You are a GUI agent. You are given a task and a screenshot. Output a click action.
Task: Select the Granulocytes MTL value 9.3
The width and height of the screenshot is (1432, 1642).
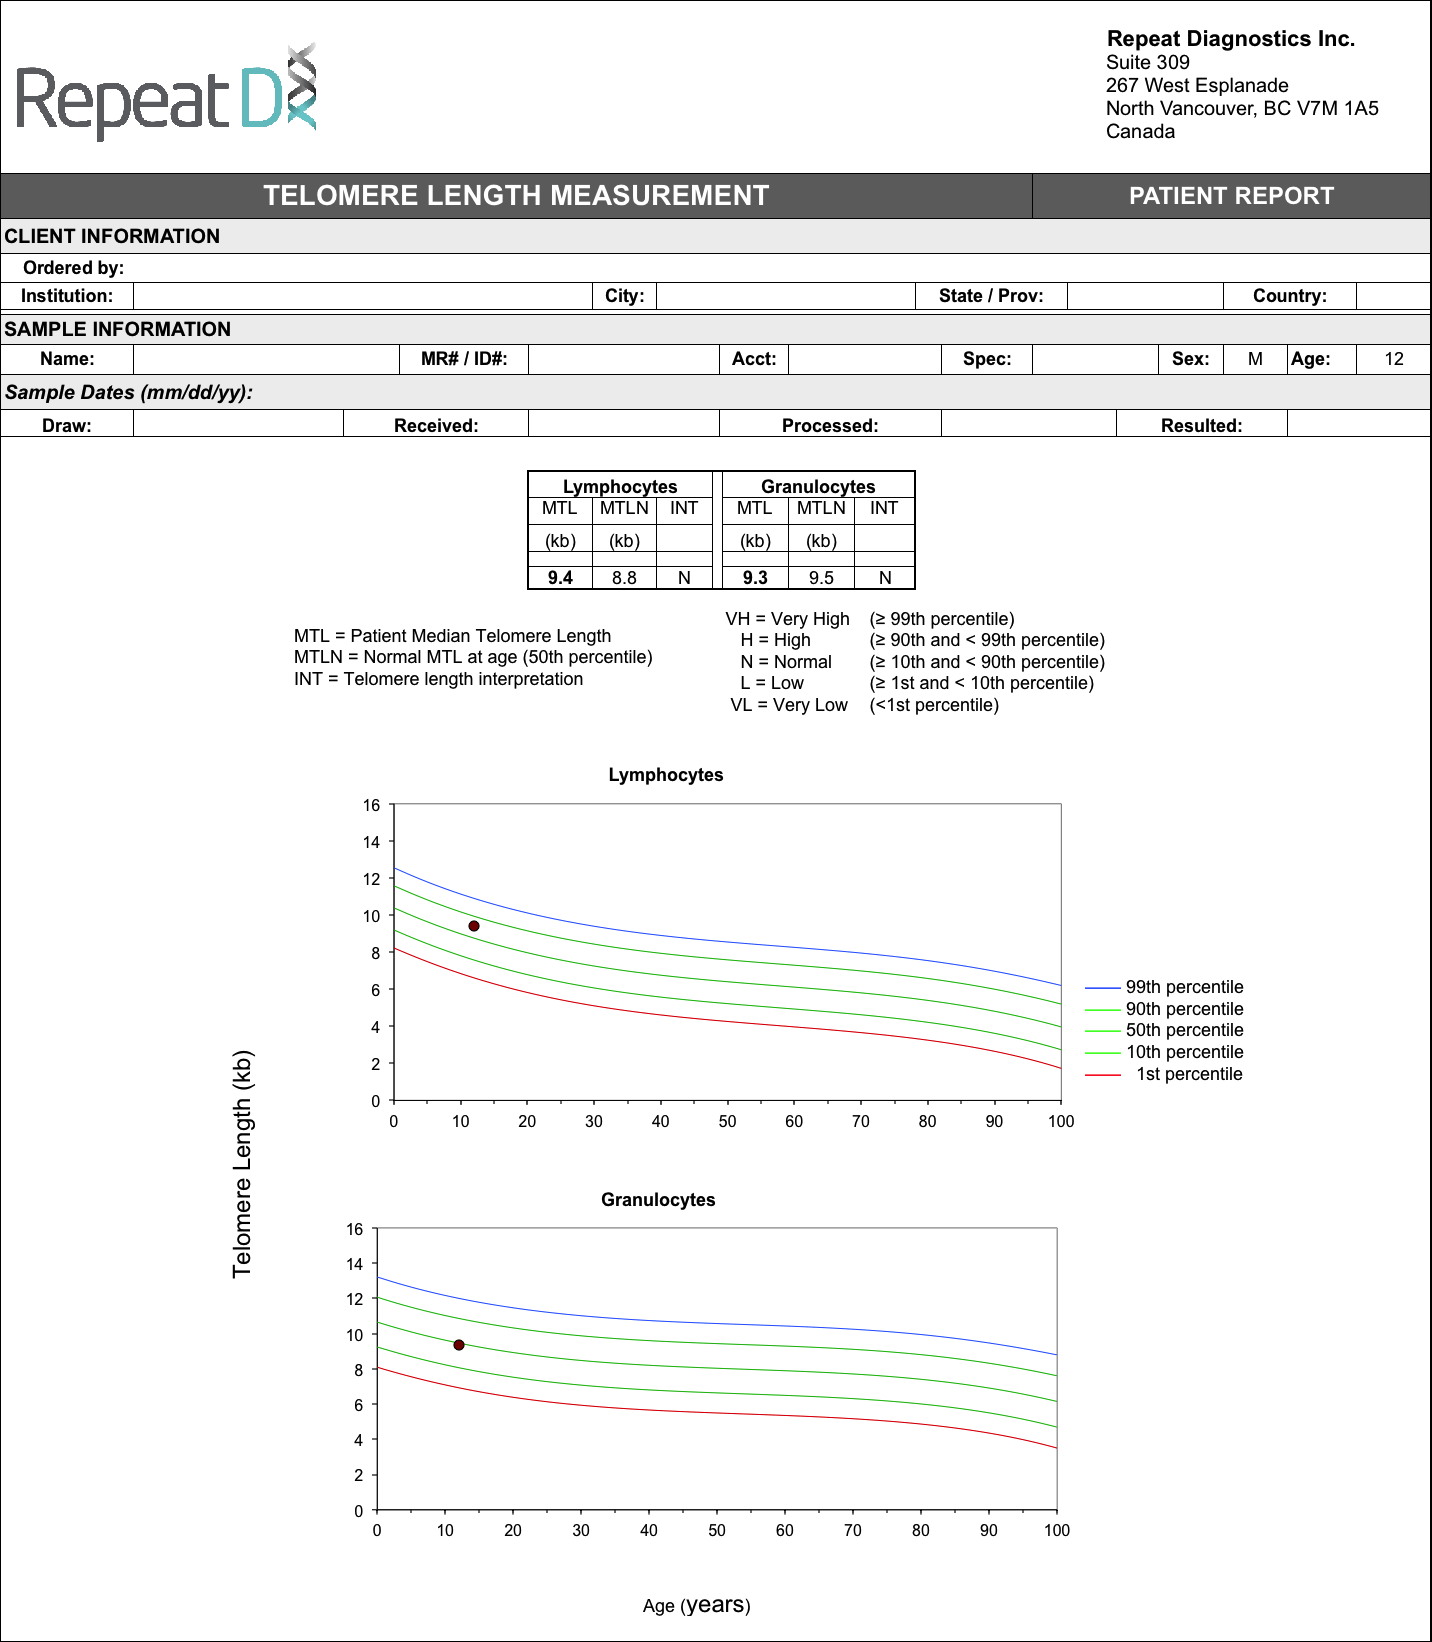pyautogui.click(x=755, y=578)
